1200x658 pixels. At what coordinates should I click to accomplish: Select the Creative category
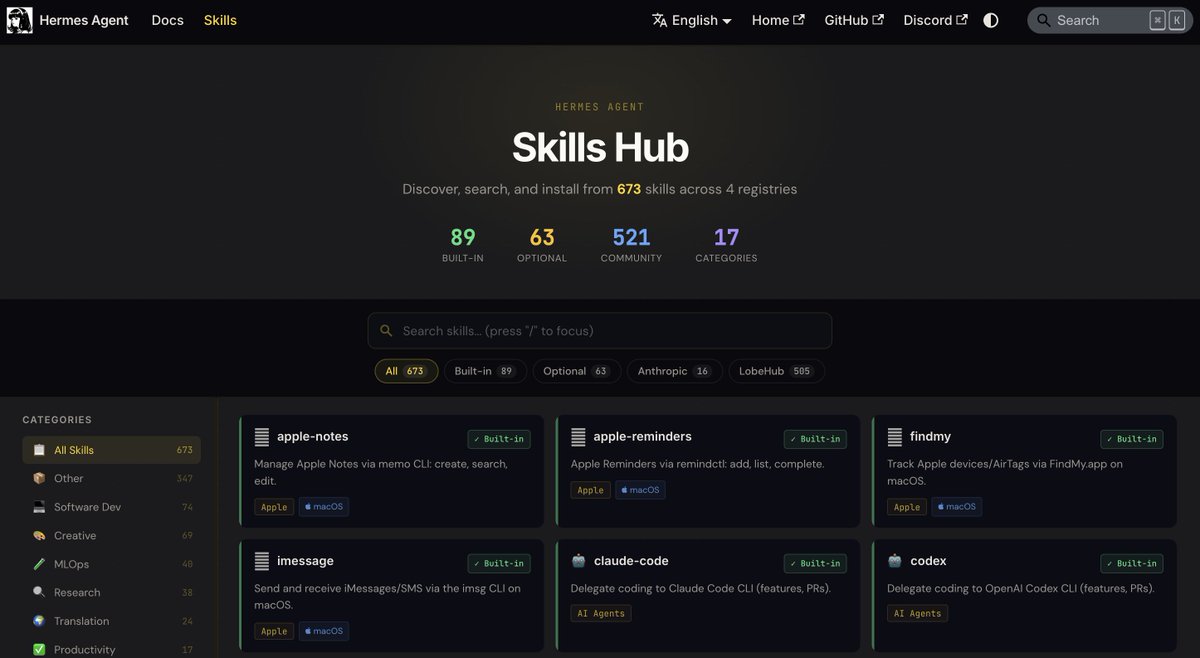[x=112, y=536]
